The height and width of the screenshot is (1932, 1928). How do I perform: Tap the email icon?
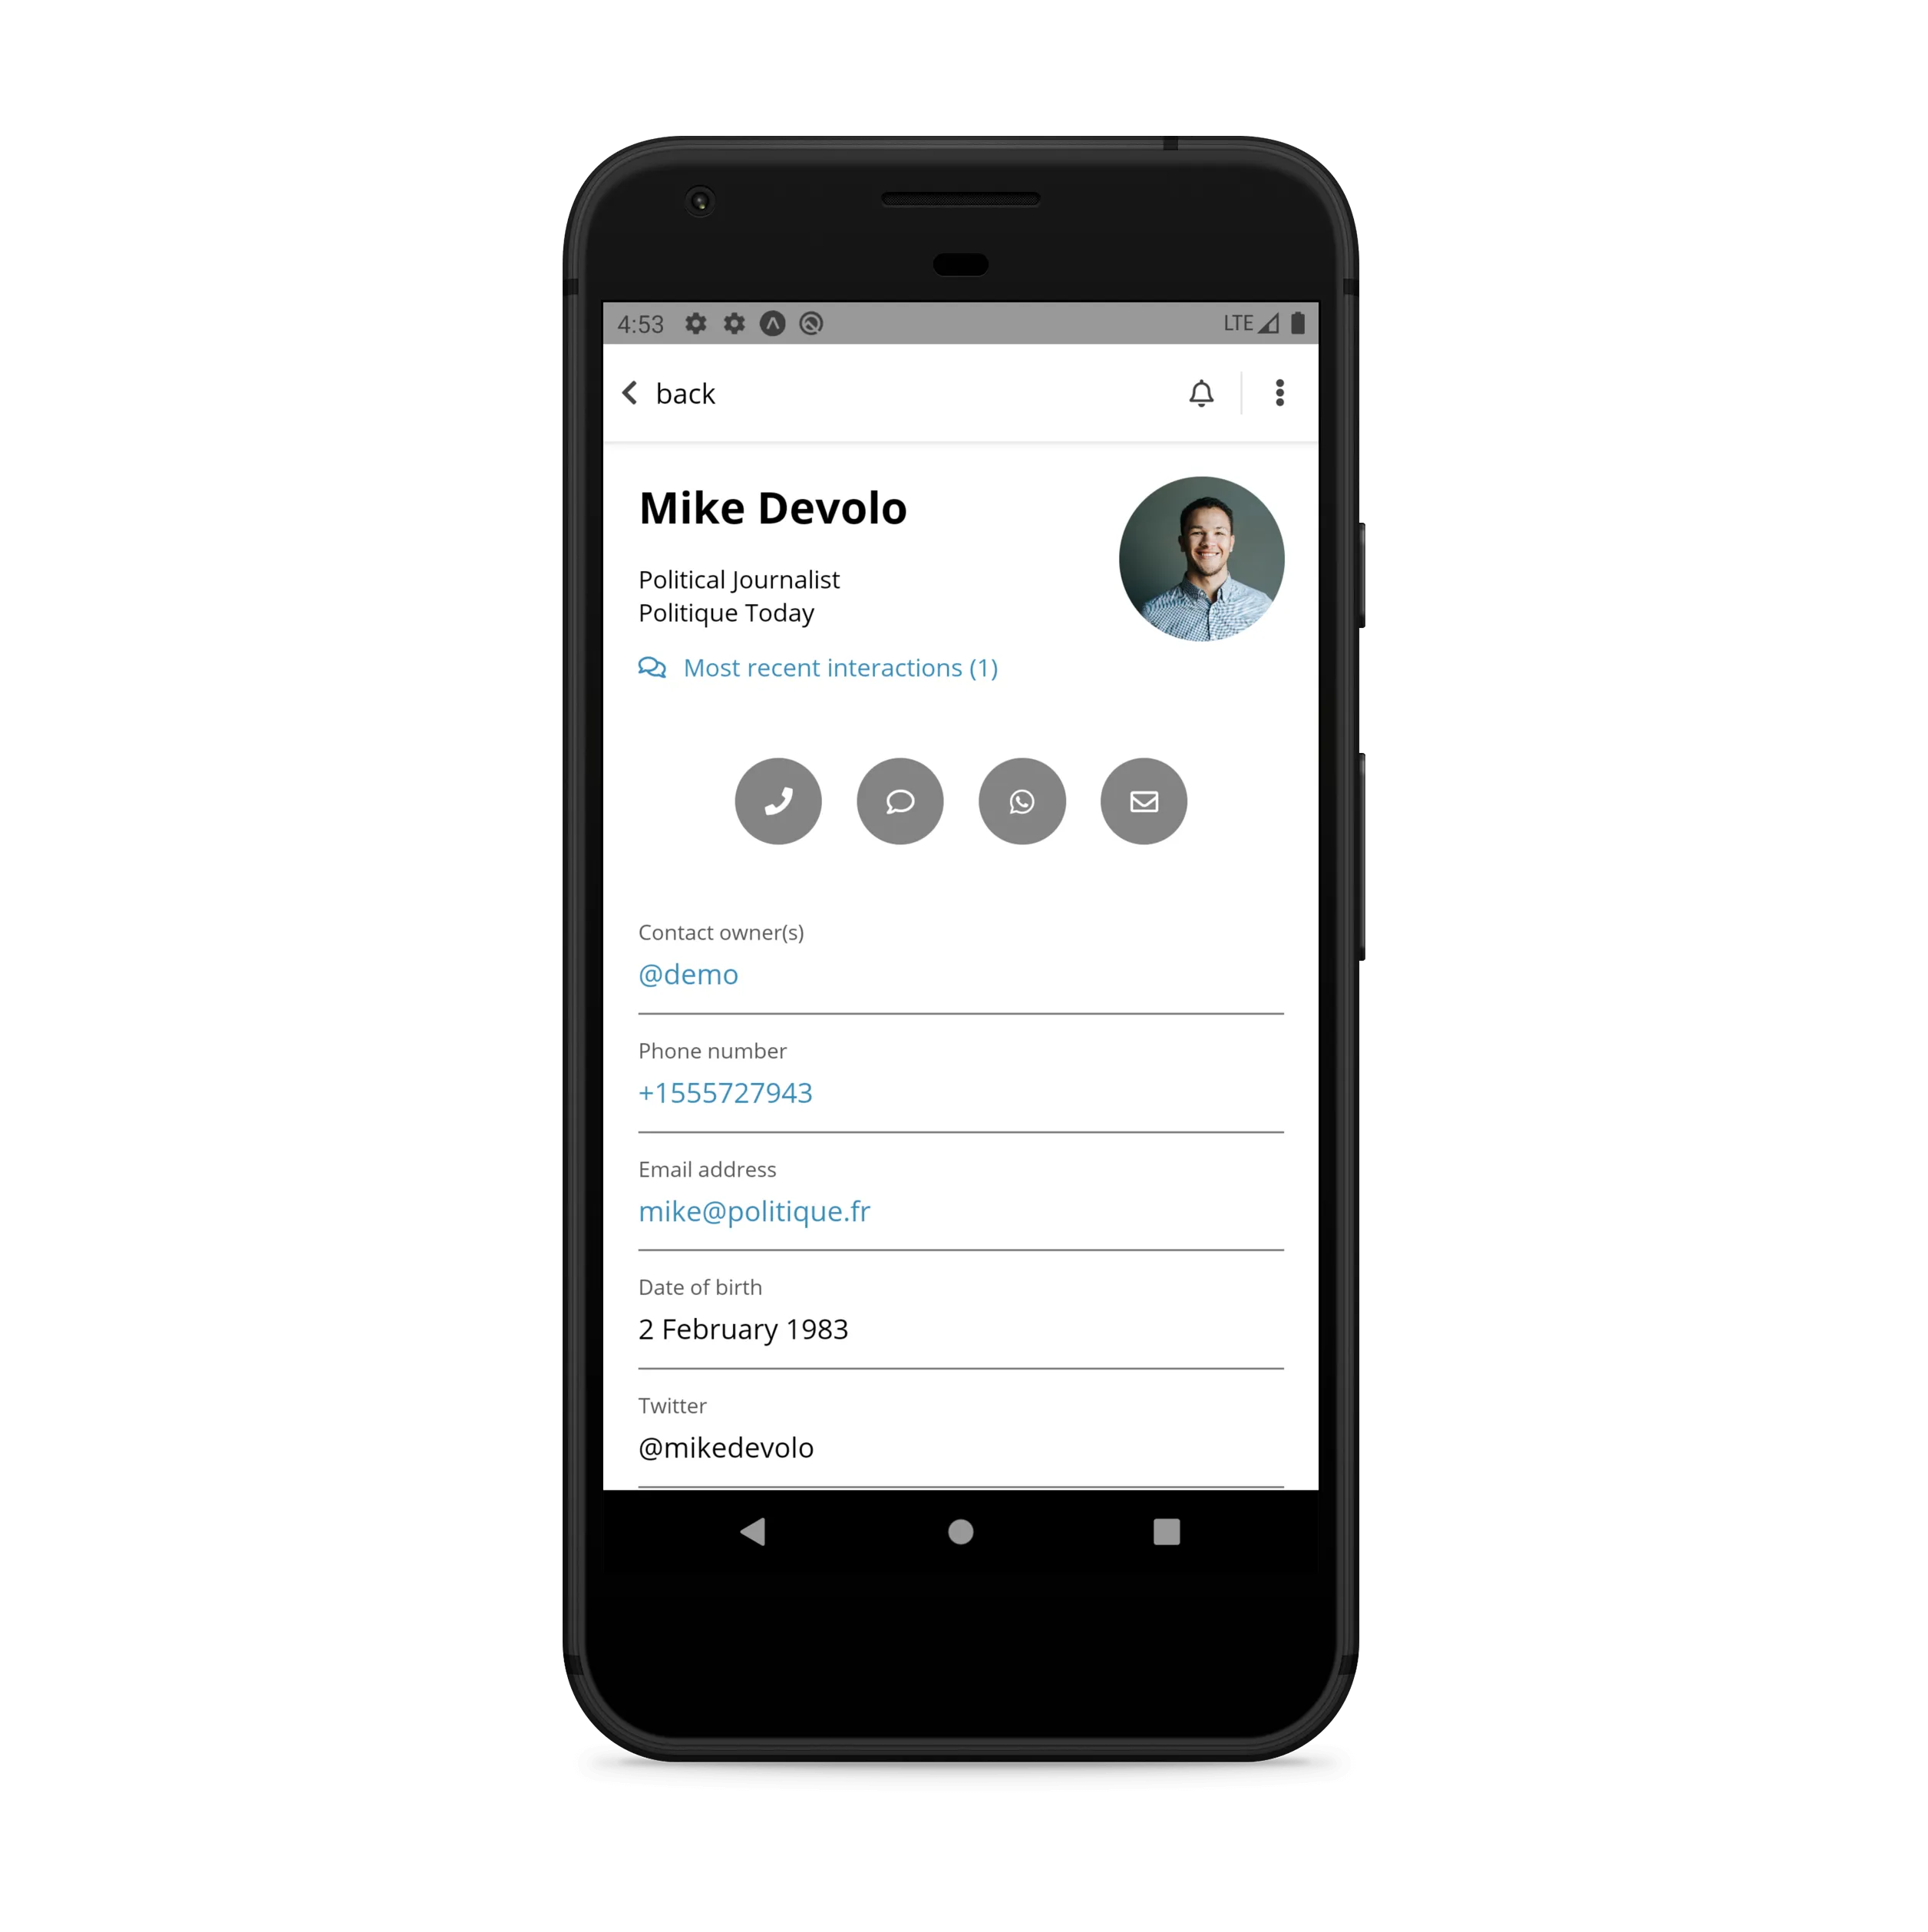pos(1144,800)
